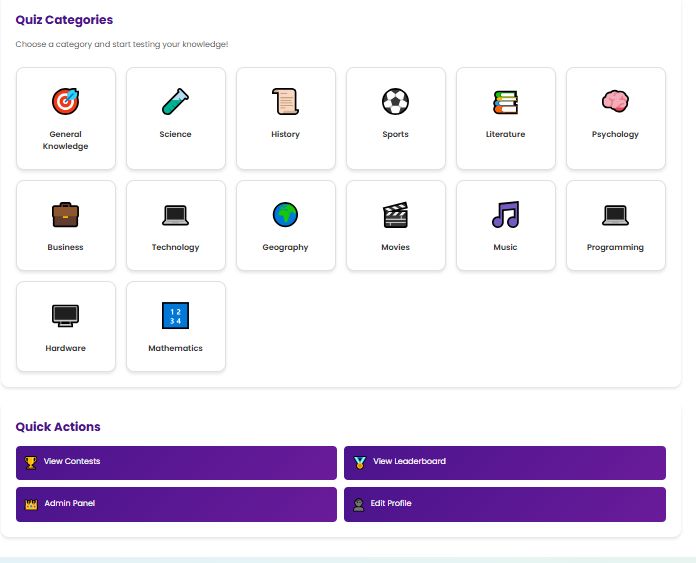696x563 pixels.
Task: Click the Science category label
Action: [x=175, y=134]
